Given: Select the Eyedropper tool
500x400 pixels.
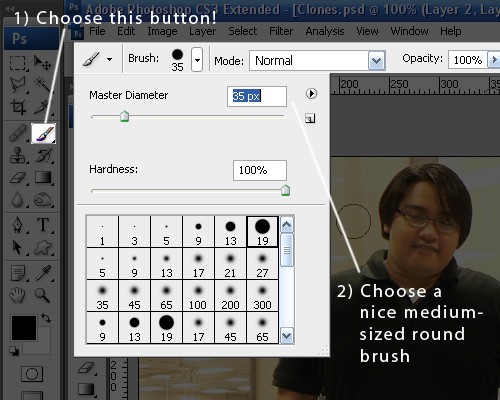Looking at the screenshot, I should (43, 273).
